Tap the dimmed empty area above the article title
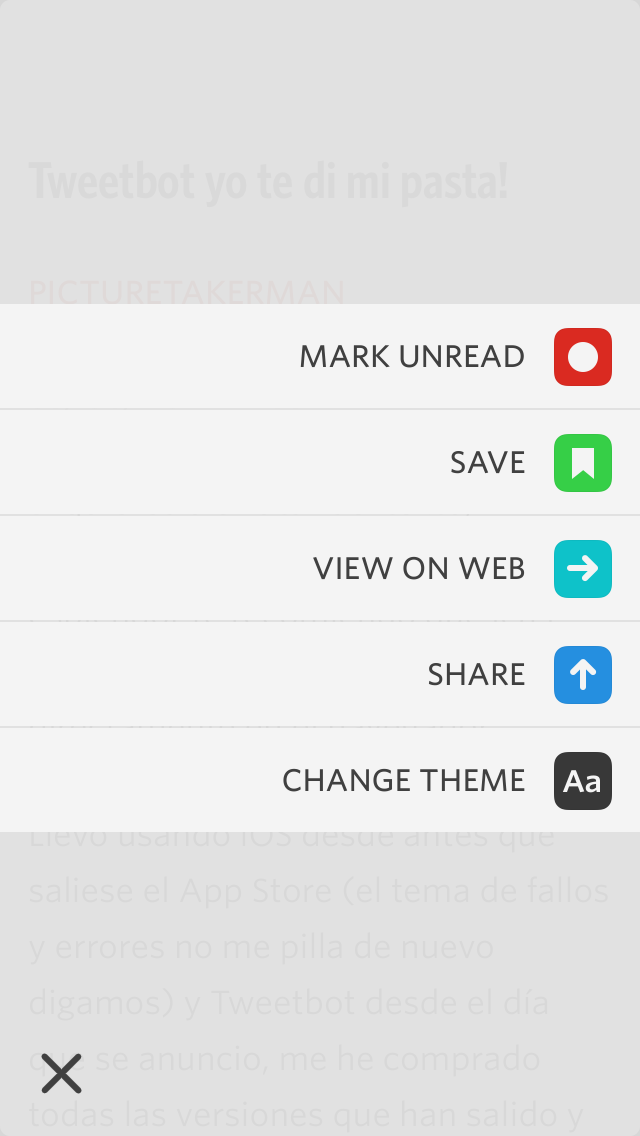 [320, 70]
